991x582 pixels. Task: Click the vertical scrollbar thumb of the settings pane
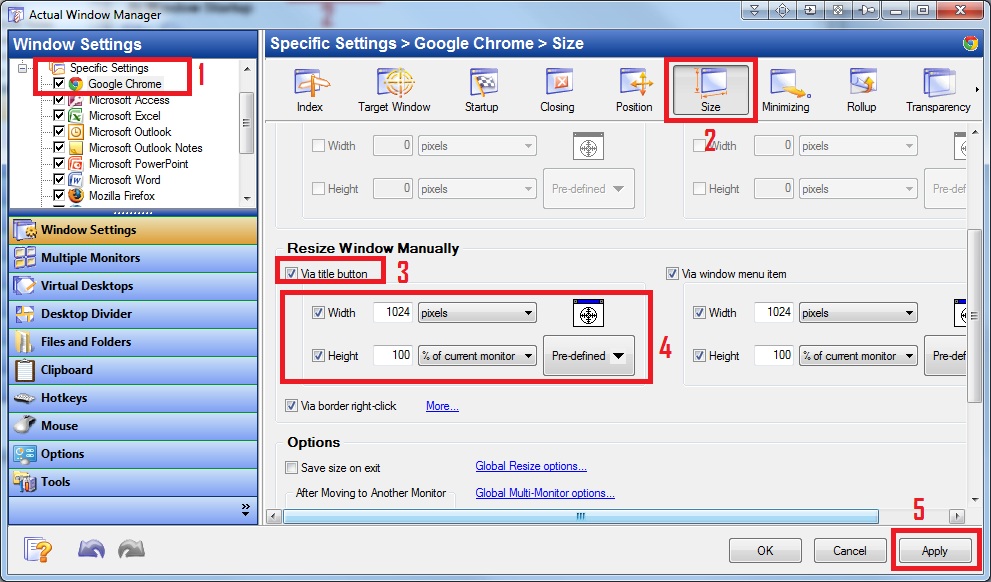974,316
